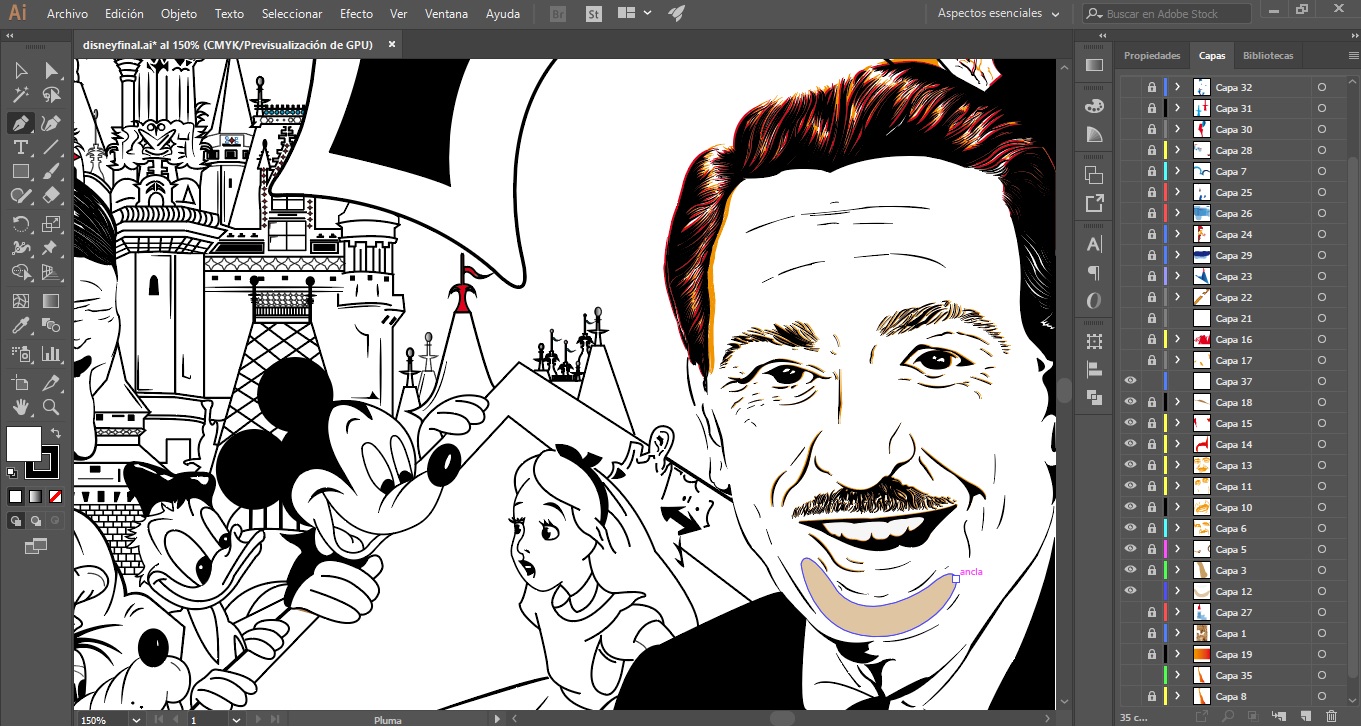Select the Eyedropper tool
1361x727 pixels.
[x=20, y=326]
